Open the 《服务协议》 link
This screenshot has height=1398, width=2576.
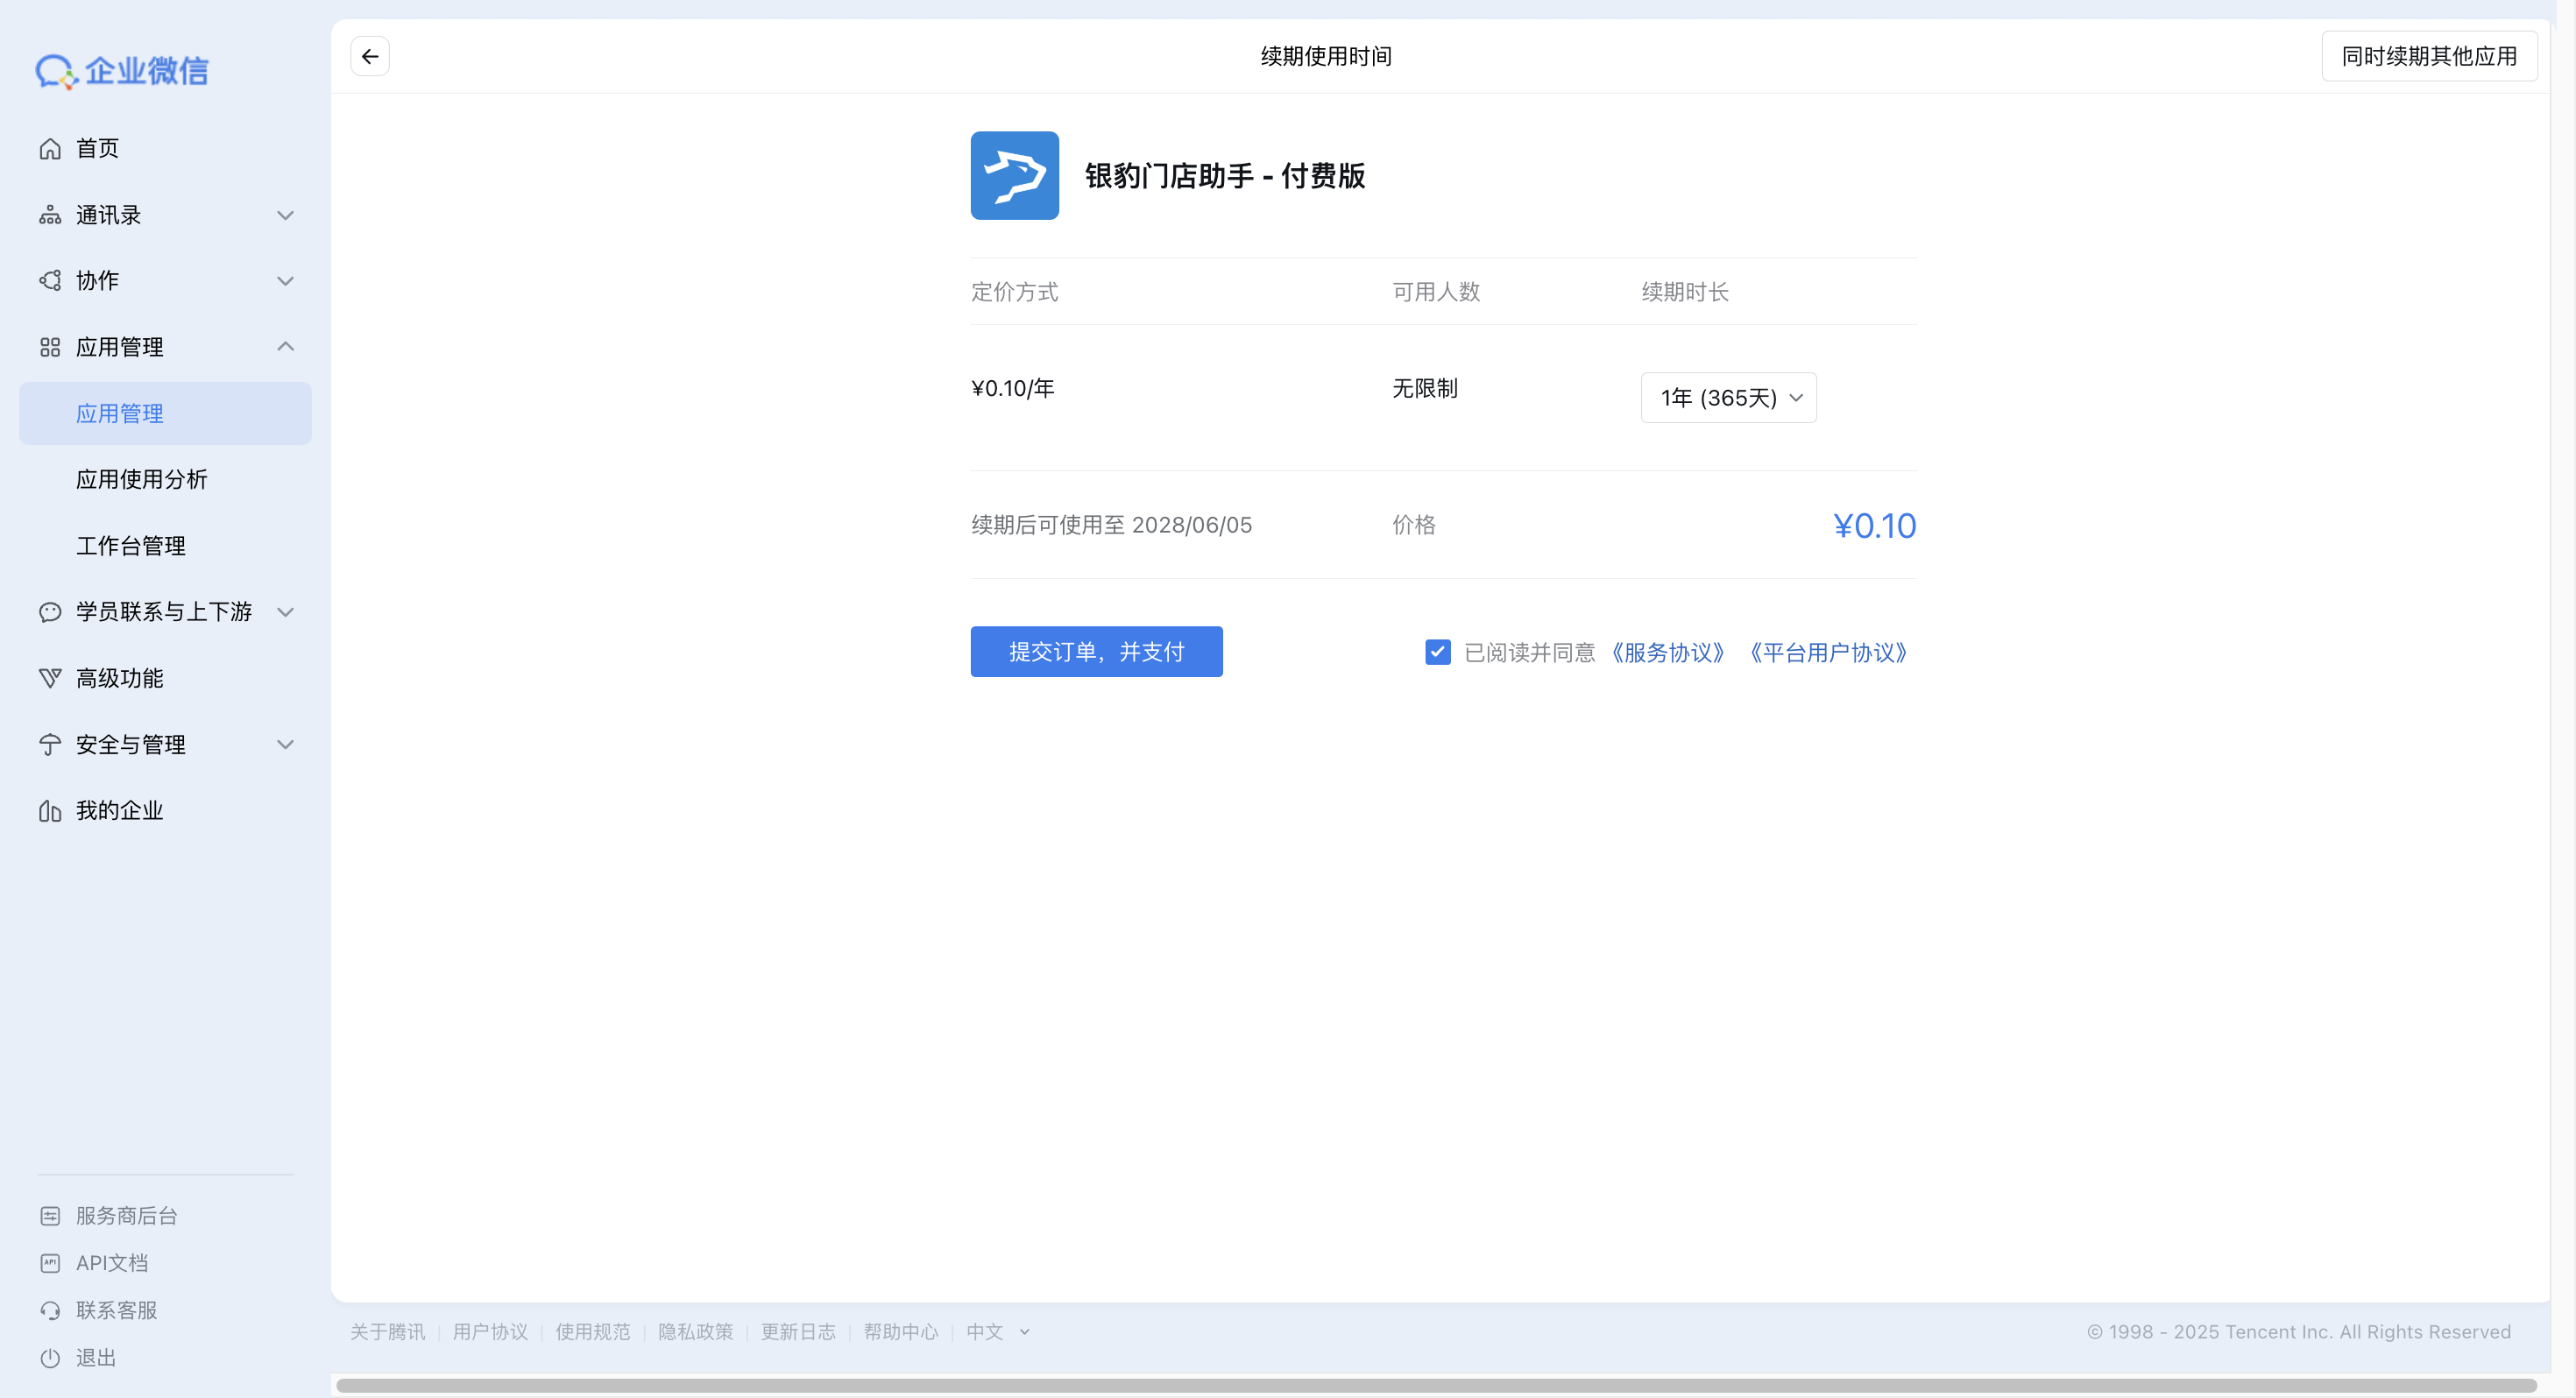pos(1667,653)
